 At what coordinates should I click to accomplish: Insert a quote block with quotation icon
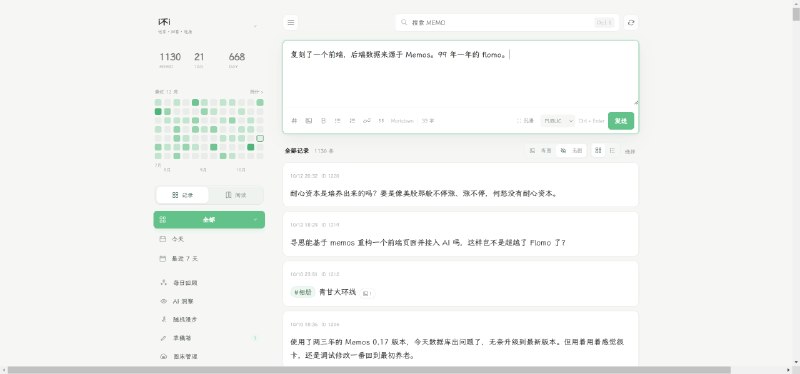pos(381,121)
